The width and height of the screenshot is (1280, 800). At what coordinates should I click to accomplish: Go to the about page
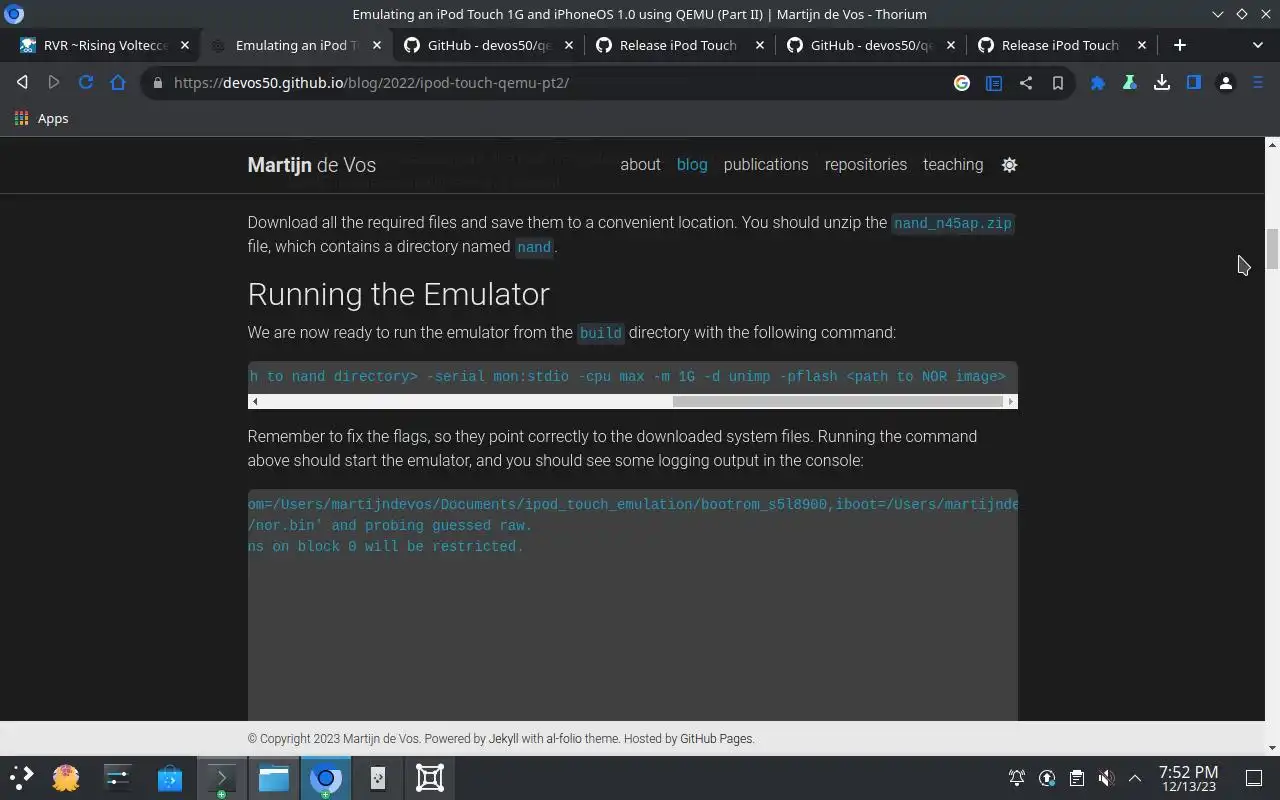tap(640, 165)
